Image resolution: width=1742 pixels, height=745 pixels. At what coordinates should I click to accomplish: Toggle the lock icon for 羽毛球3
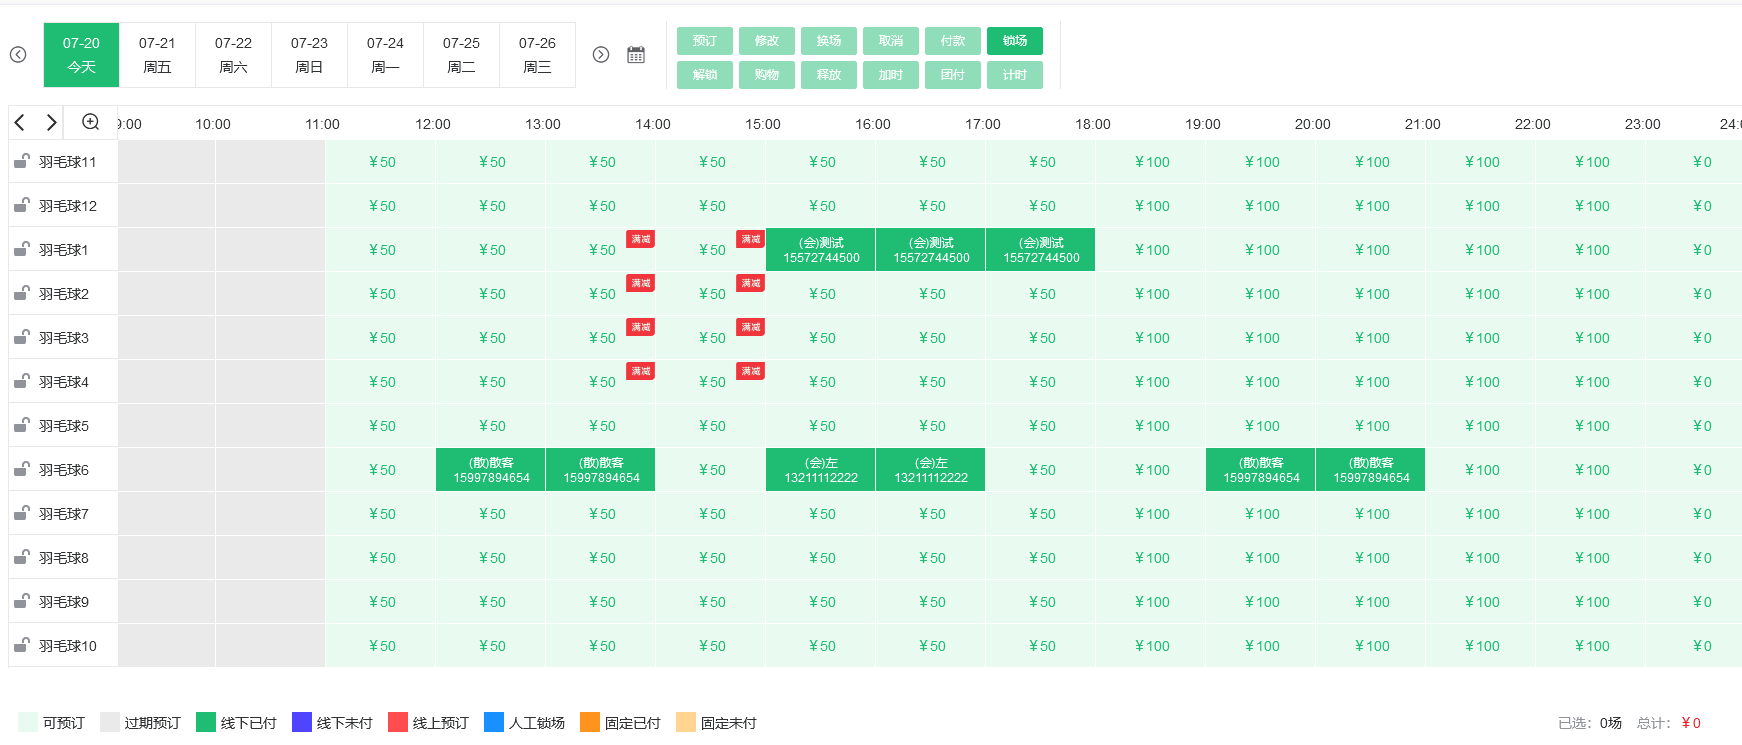pos(21,337)
